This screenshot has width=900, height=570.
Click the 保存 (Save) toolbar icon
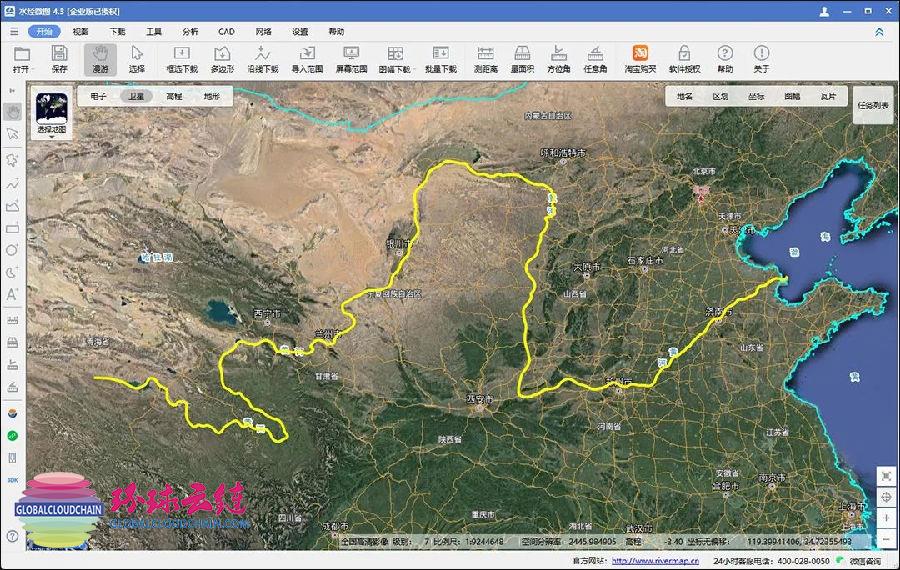click(x=59, y=58)
